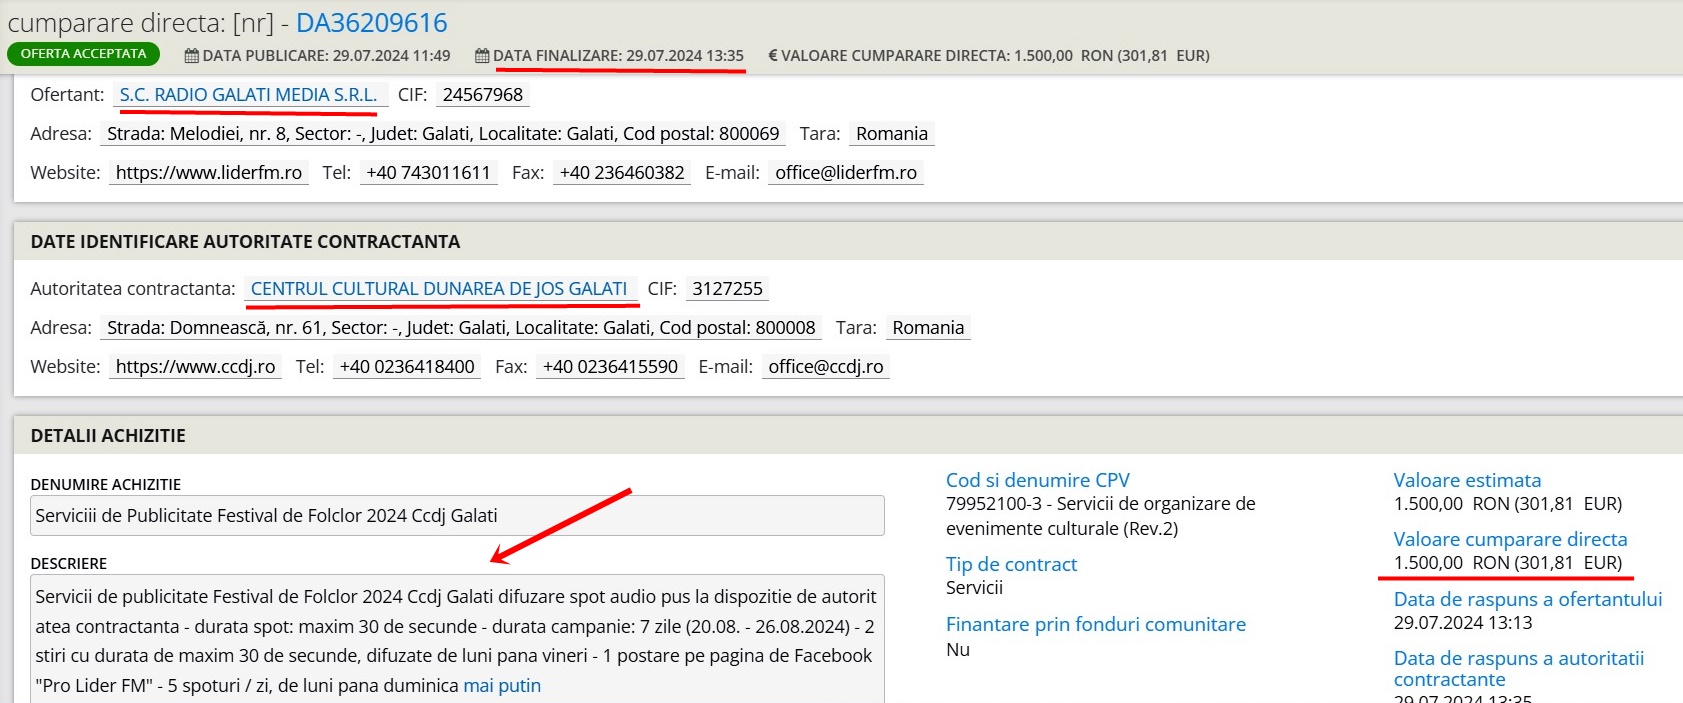Open S.C. RADIO GALATI MEDIA S.R.L. supplier link
The image size is (1683, 703).
pyautogui.click(x=248, y=95)
